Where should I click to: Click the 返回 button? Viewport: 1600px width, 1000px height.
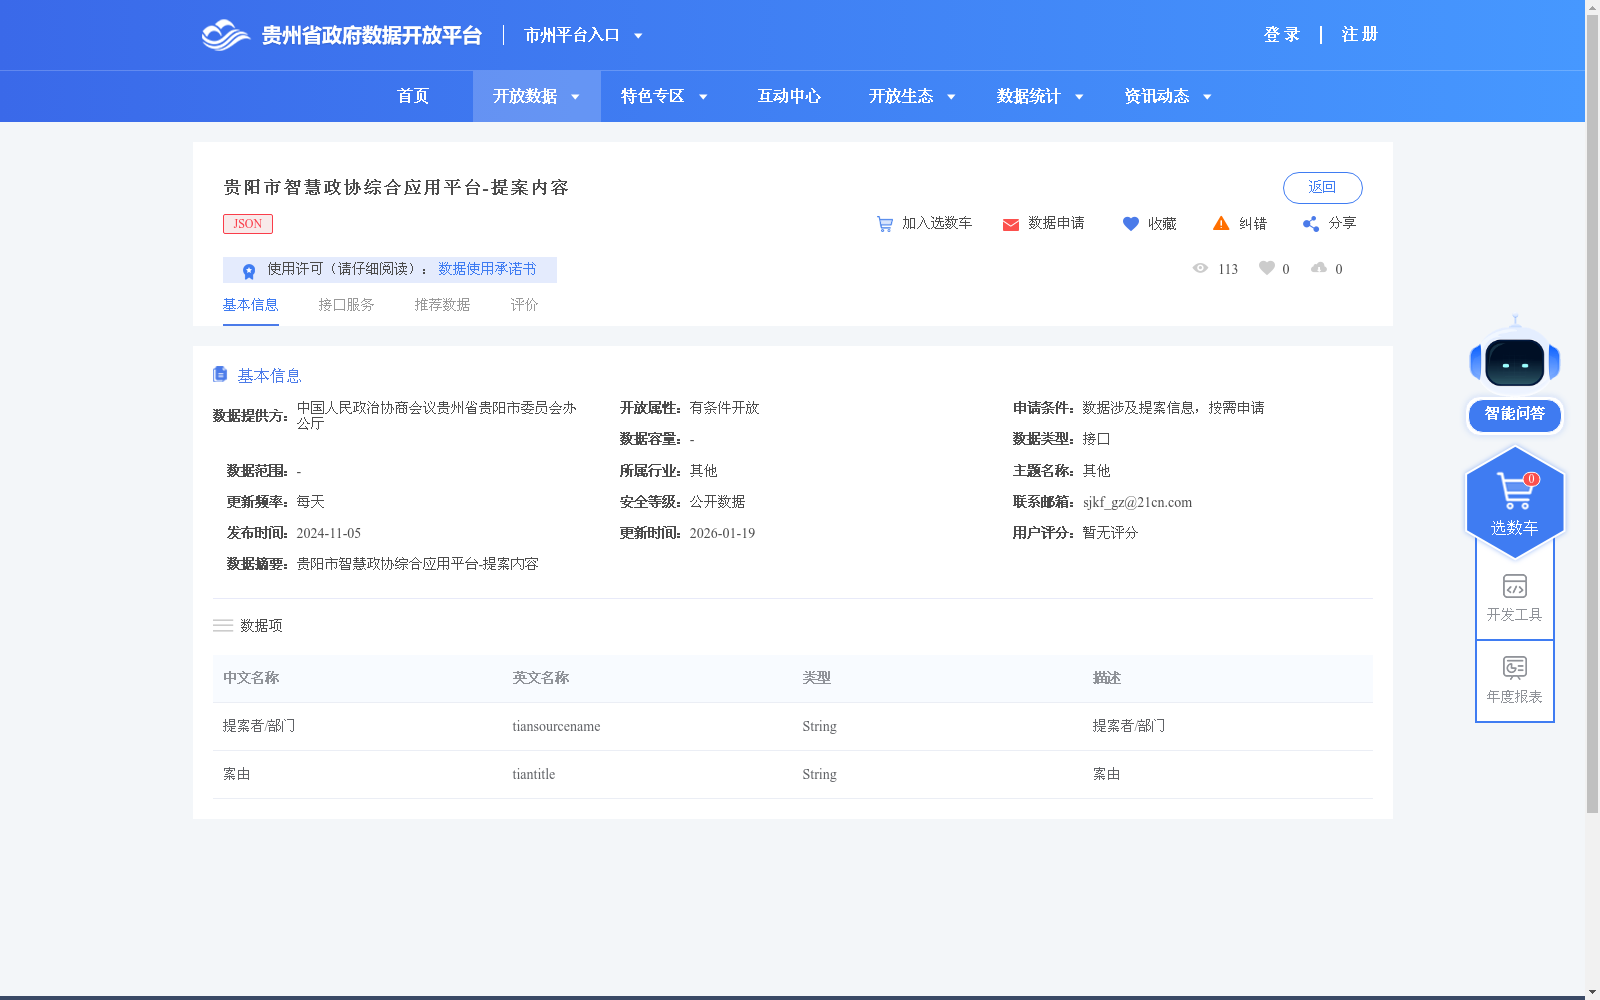(x=1322, y=188)
